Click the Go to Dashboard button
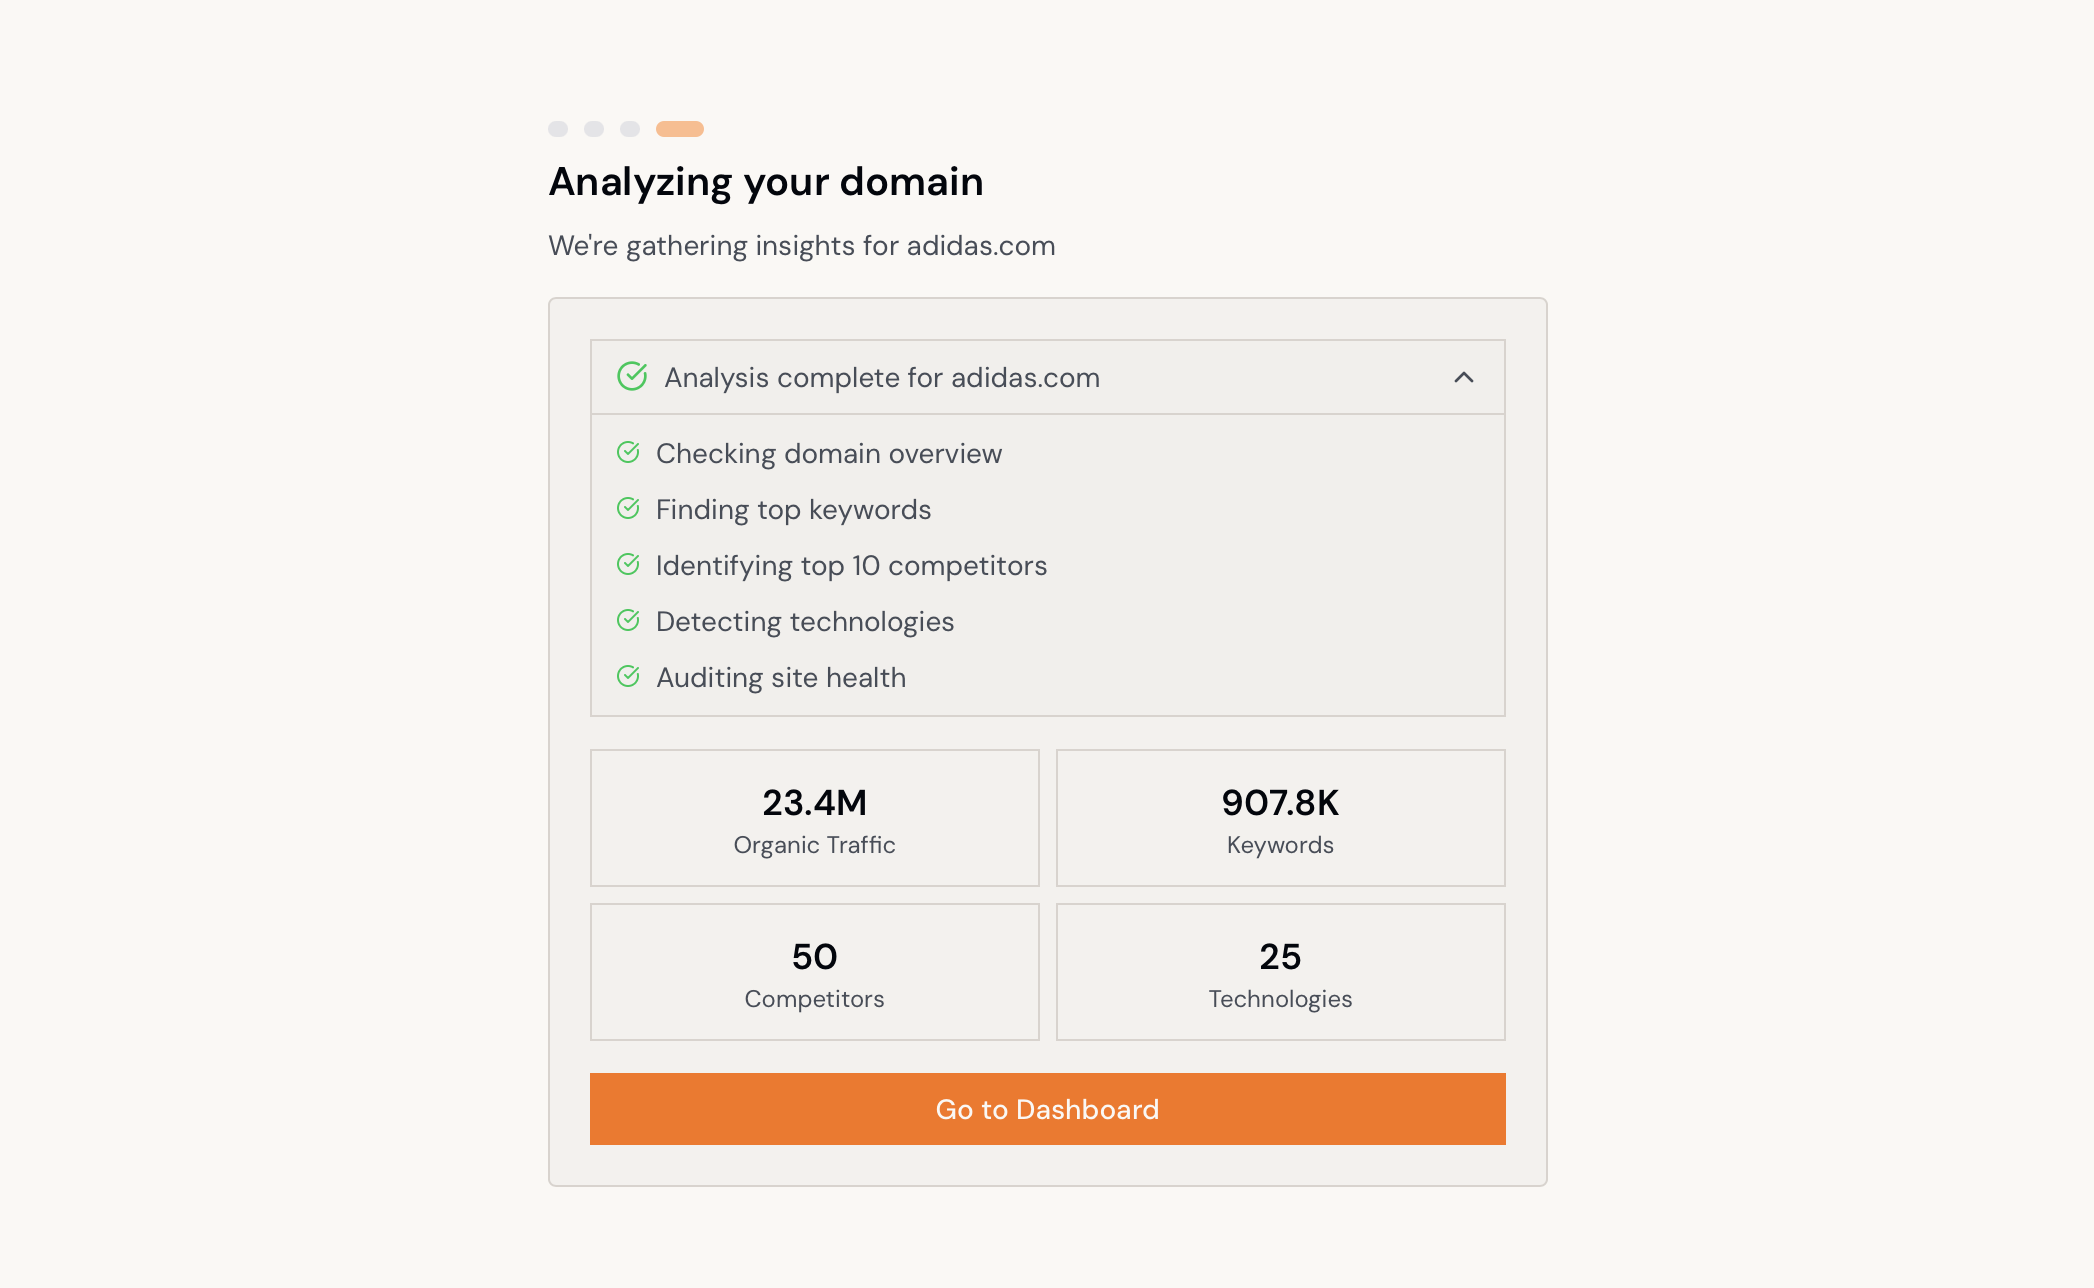This screenshot has height=1288, width=2094. [1046, 1108]
